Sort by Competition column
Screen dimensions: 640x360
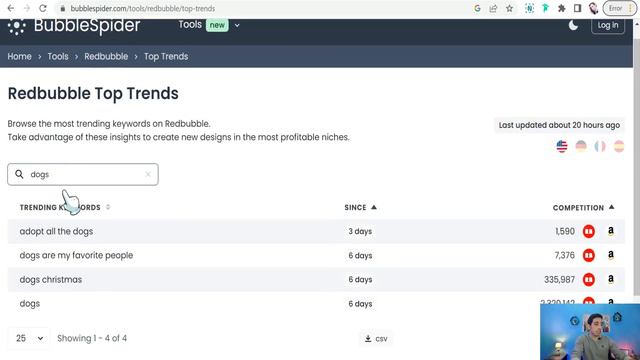(x=583, y=207)
